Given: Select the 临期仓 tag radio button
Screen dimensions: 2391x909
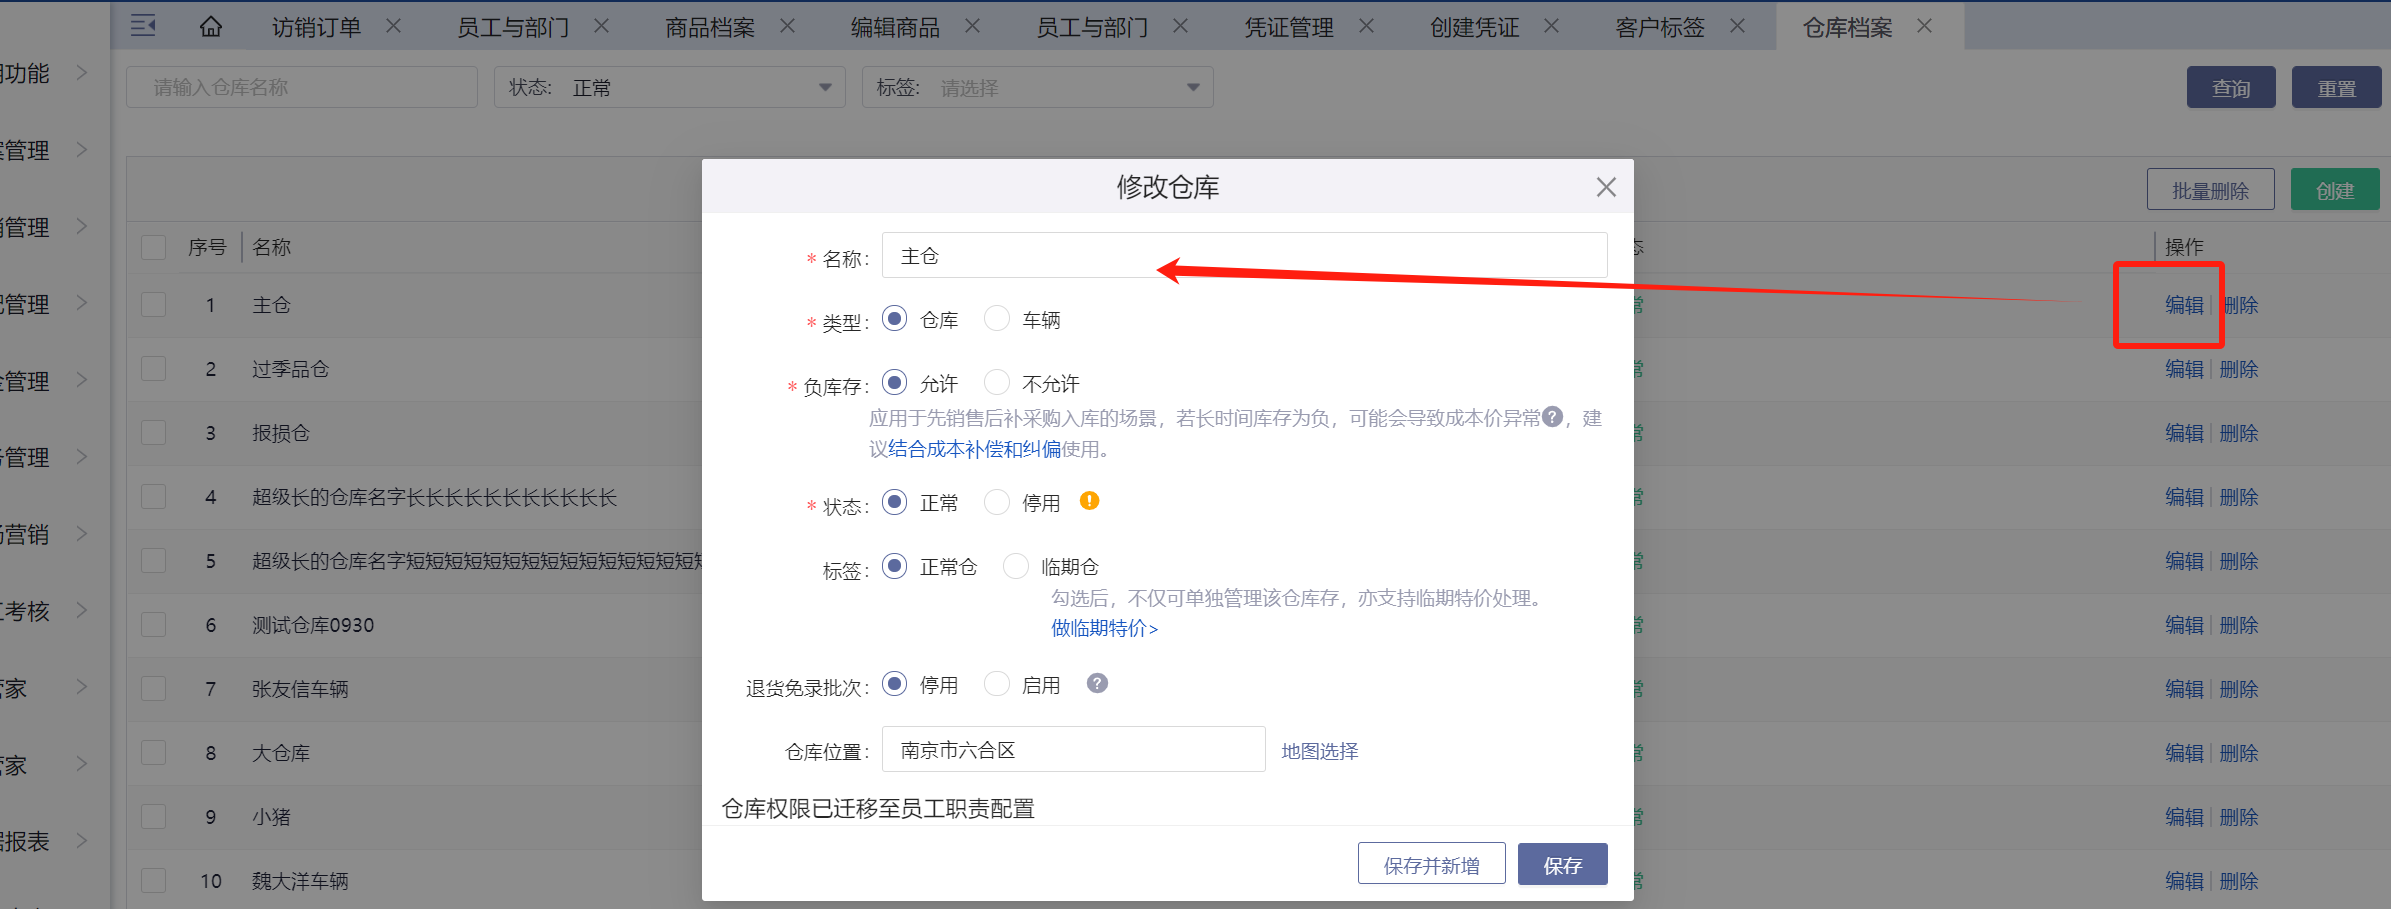Looking at the screenshot, I should [1016, 567].
